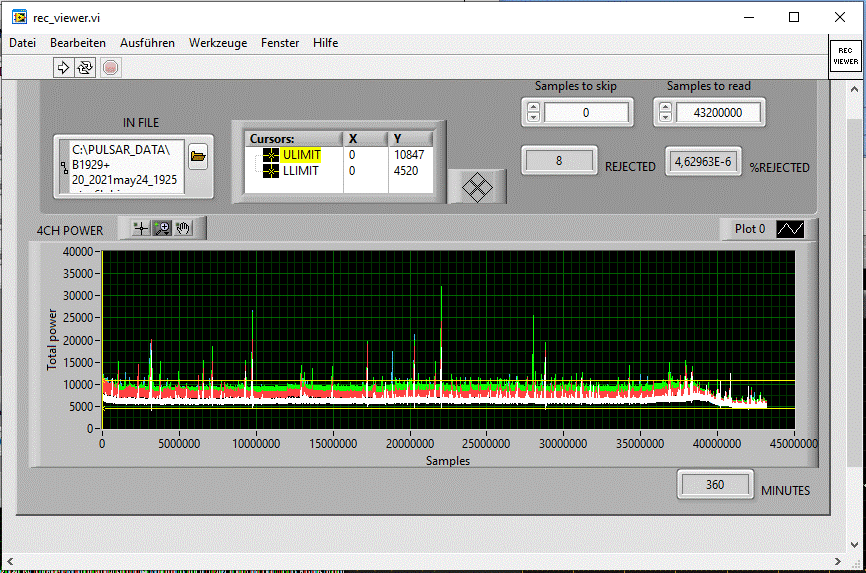Viewport: 866px width, 573px height.
Task: Select the ULIMIT cursor row
Action: coord(338,155)
